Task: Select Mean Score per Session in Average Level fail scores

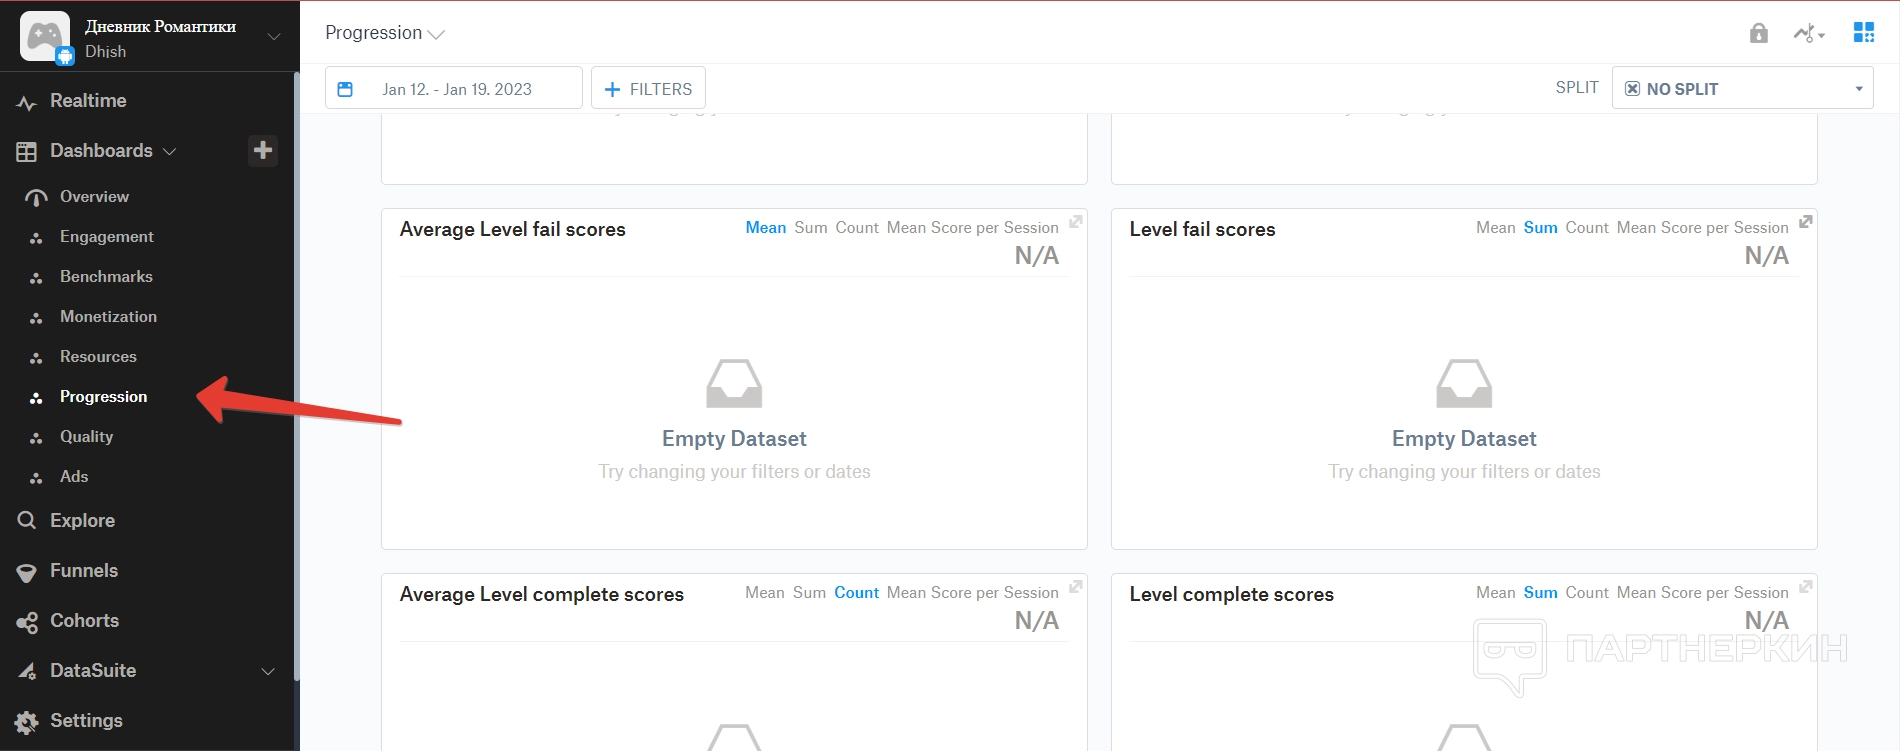Action: click(x=973, y=228)
